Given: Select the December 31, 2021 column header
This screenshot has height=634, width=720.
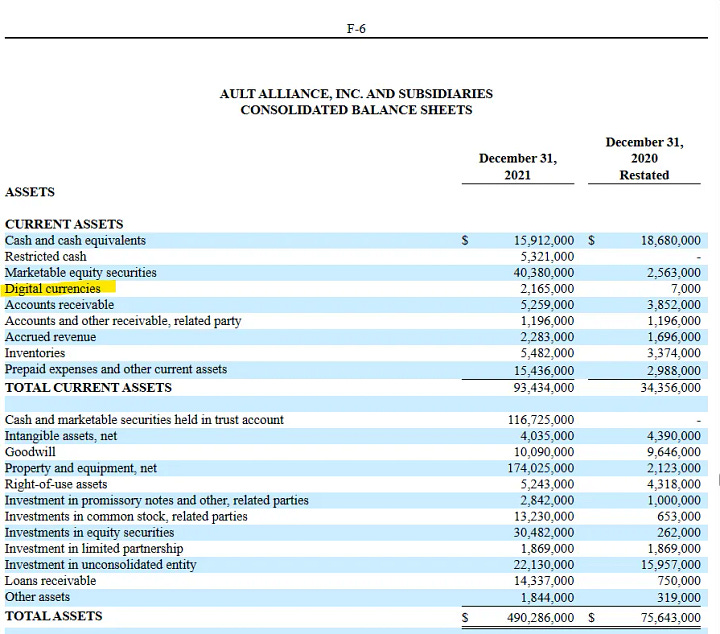Looking at the screenshot, I should point(518,167).
